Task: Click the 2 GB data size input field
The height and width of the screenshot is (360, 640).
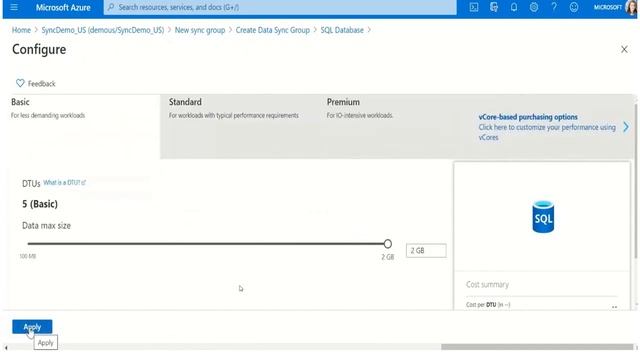Action: [x=426, y=251]
